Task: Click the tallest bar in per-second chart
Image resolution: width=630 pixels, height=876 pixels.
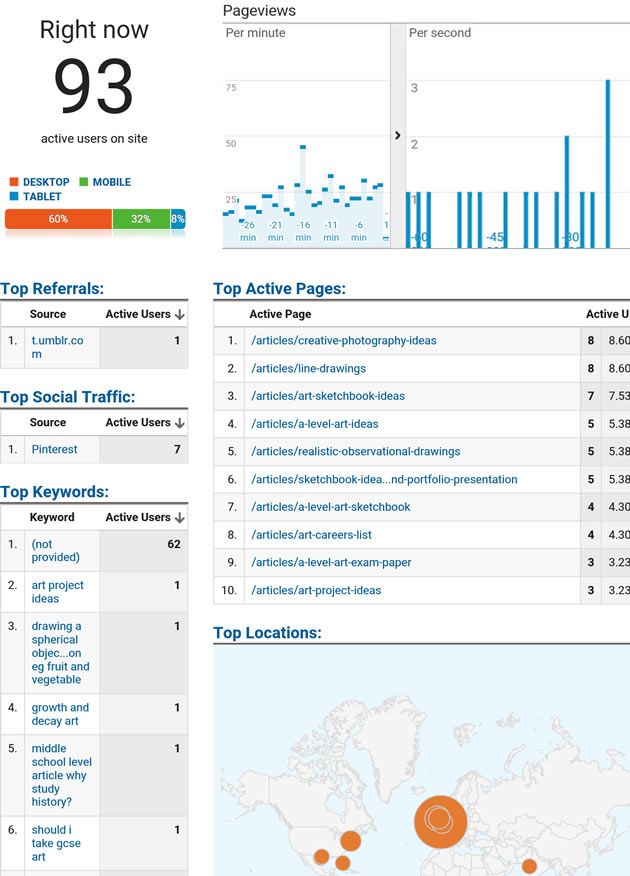Action: tap(607, 163)
